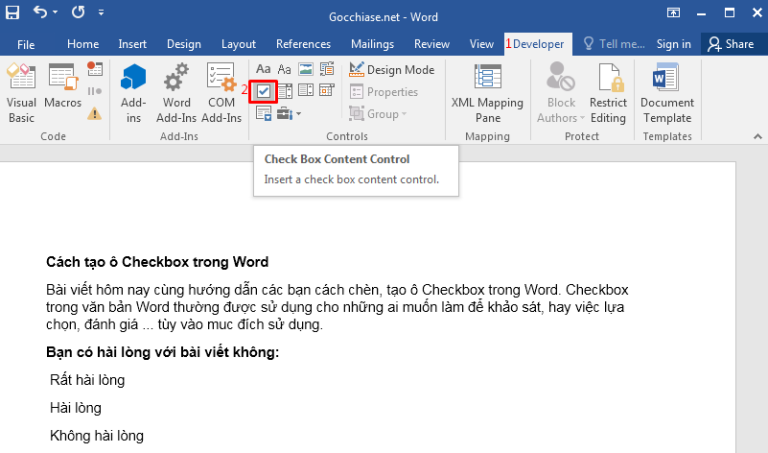
Task: Open the XML Mapping Pane
Action: 487,93
